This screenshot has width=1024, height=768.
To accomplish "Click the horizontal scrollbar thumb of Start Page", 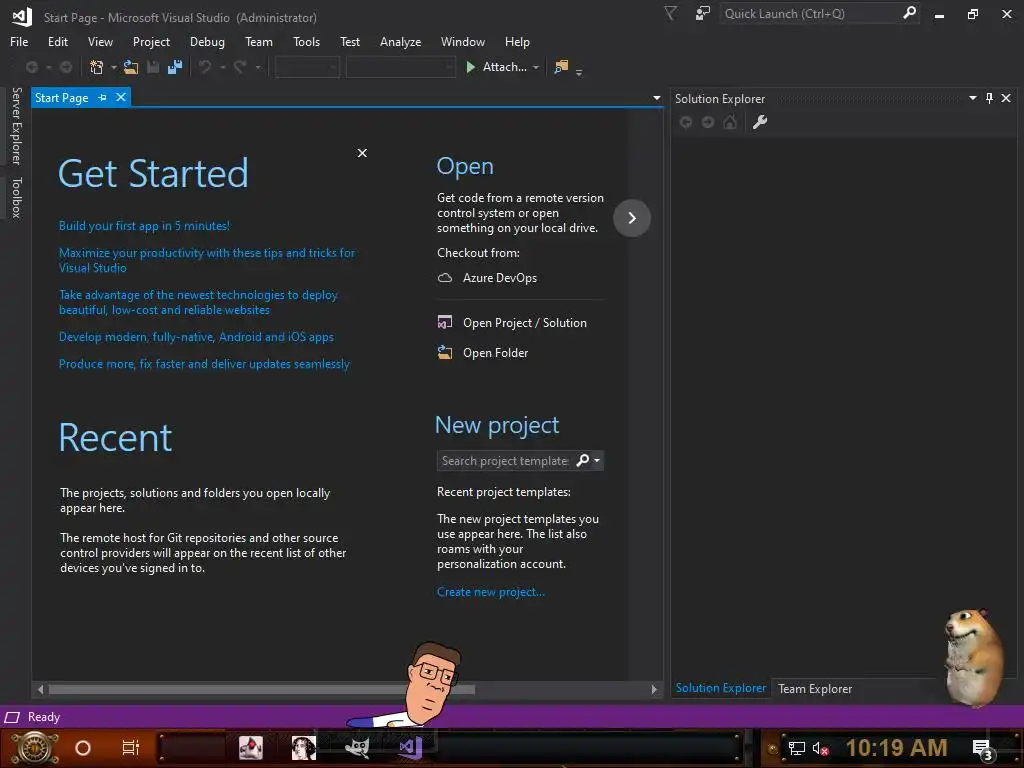I will [262, 689].
